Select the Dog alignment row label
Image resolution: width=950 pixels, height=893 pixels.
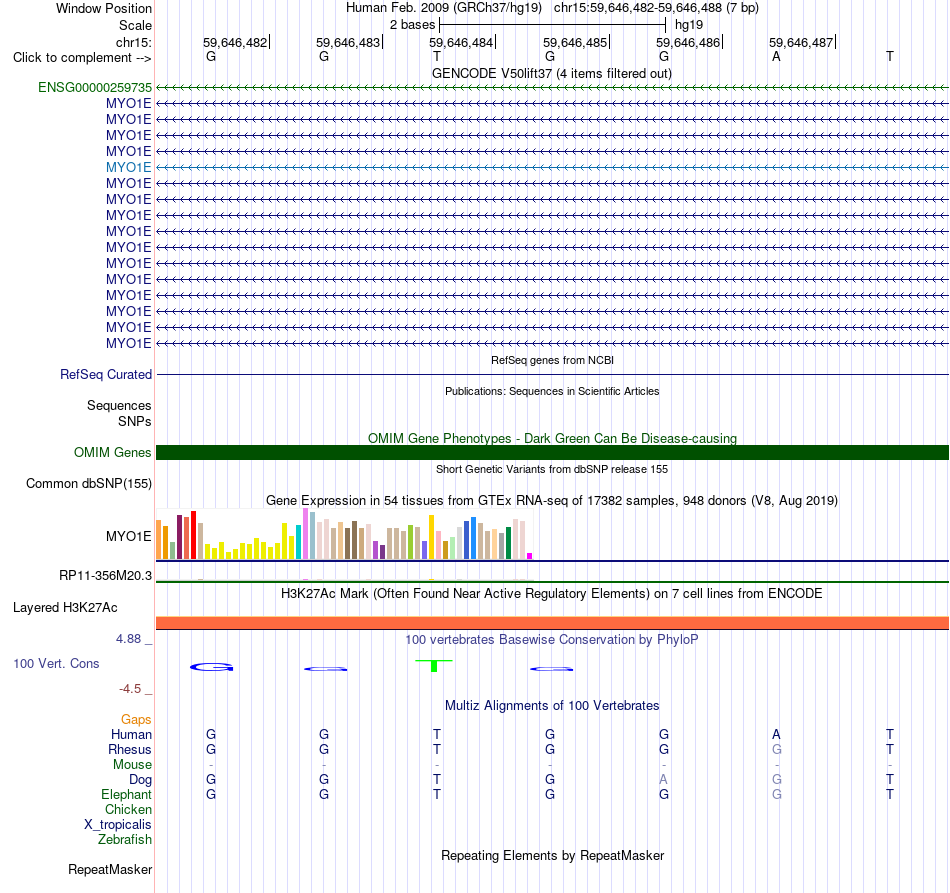pos(140,780)
